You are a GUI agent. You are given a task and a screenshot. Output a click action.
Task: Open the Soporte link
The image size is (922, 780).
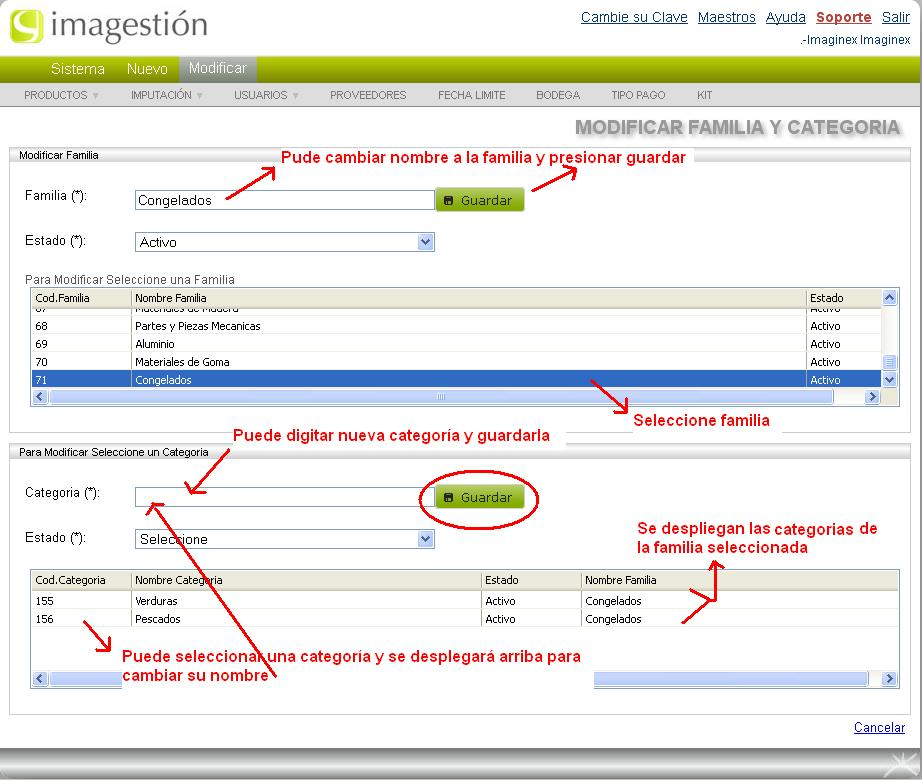coord(843,18)
